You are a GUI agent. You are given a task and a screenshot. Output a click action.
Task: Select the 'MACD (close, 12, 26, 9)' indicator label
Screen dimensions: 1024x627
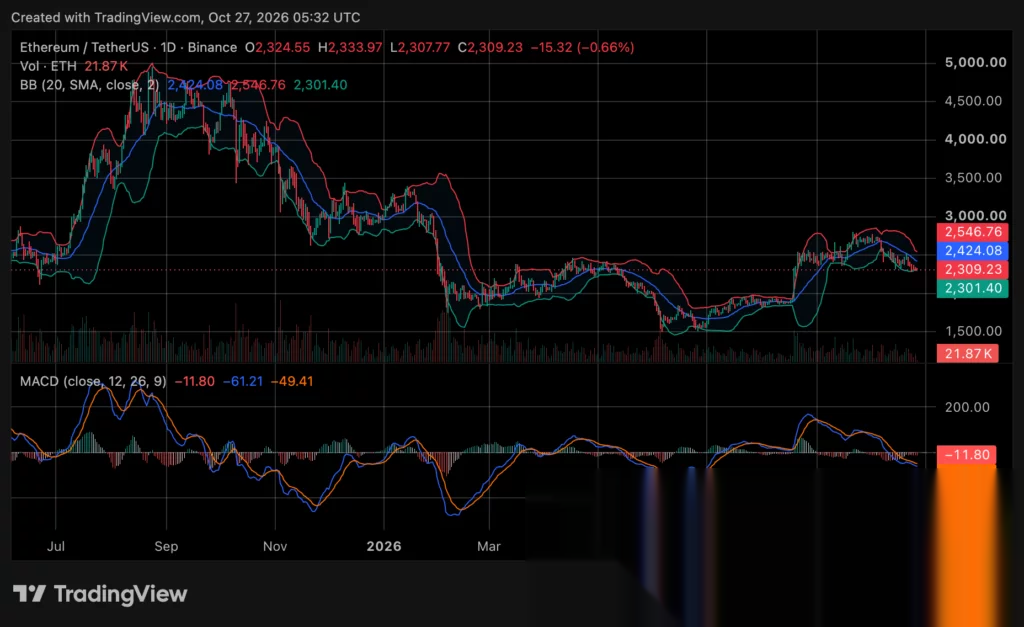pos(93,381)
